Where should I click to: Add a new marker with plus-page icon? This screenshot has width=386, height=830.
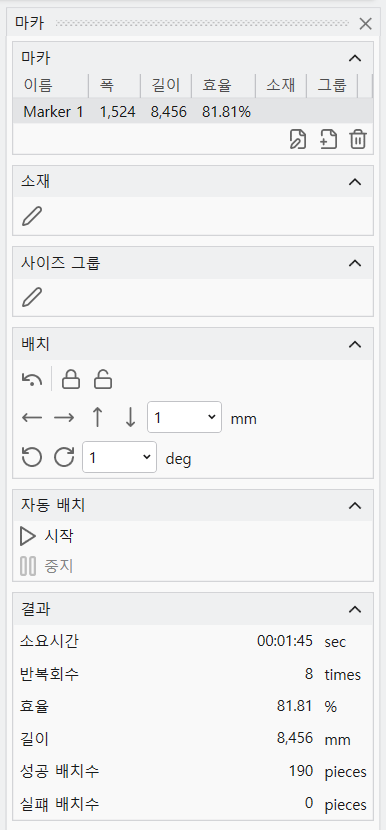pos(328,140)
